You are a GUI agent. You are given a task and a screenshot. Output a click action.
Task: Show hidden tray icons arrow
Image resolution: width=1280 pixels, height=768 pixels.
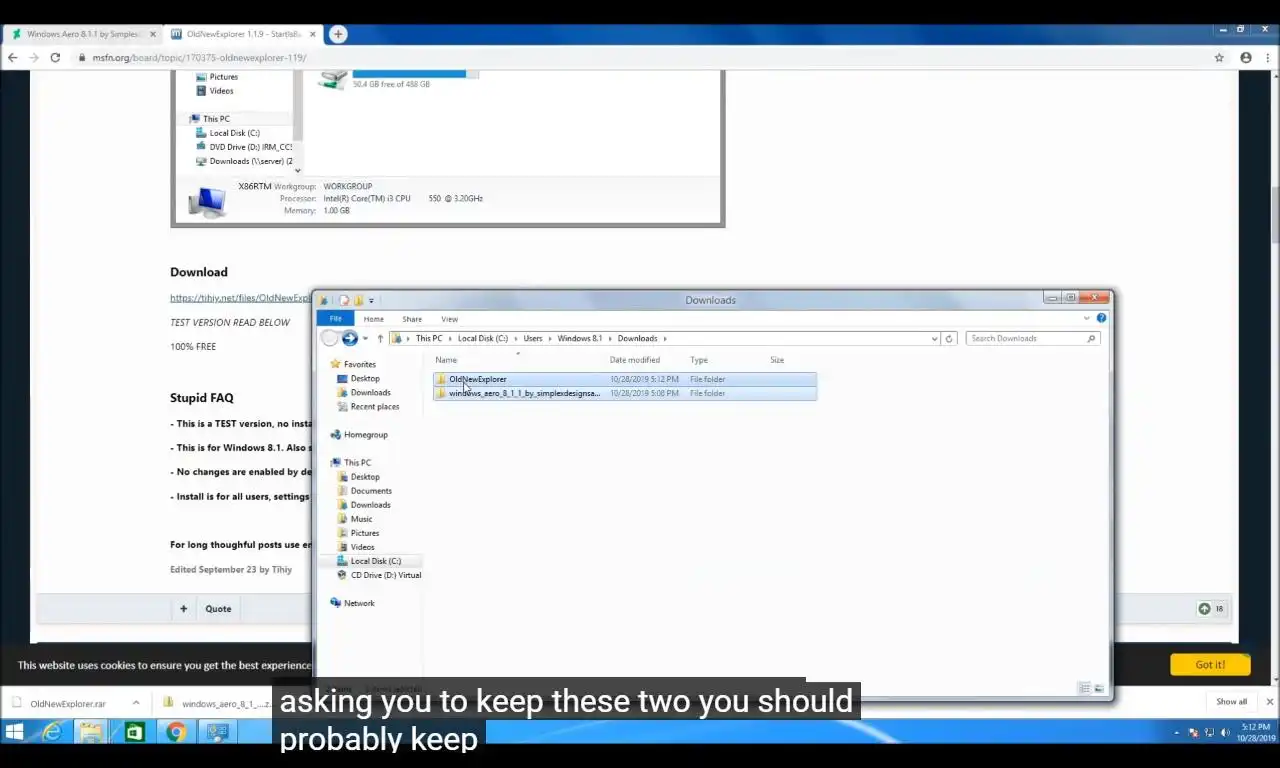pyautogui.click(x=1176, y=733)
